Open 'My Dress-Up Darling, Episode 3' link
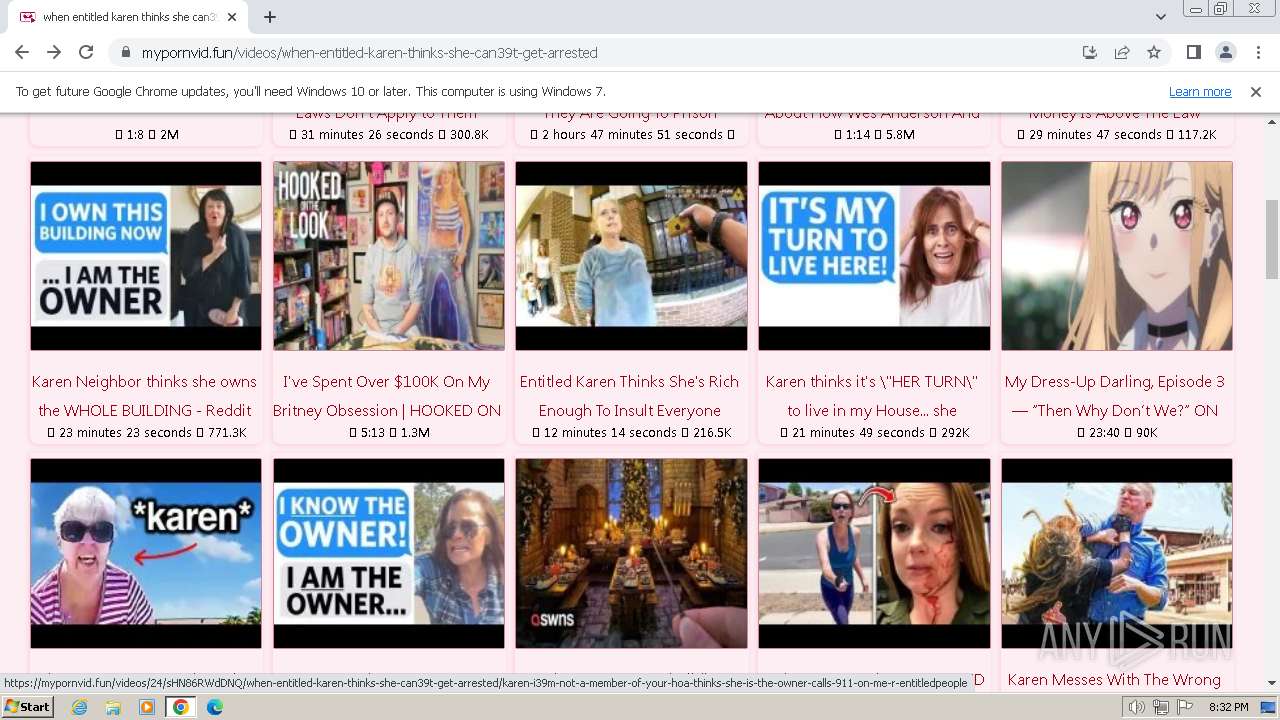The height and width of the screenshot is (720, 1280). coord(1115,396)
